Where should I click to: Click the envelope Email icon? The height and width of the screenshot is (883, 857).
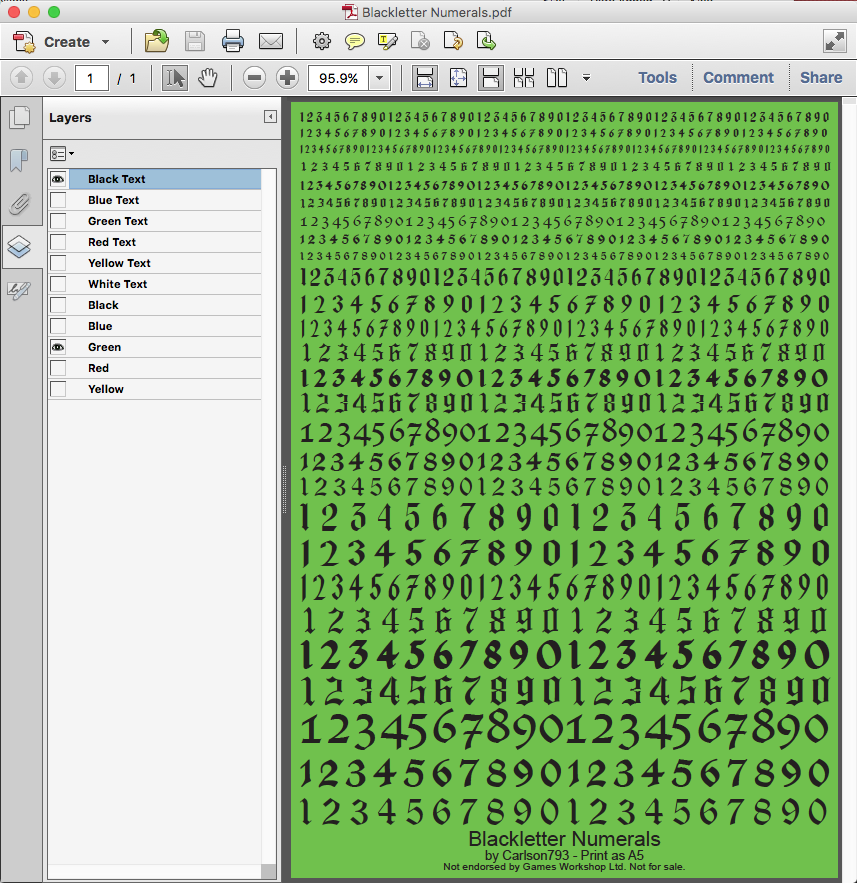click(x=271, y=41)
